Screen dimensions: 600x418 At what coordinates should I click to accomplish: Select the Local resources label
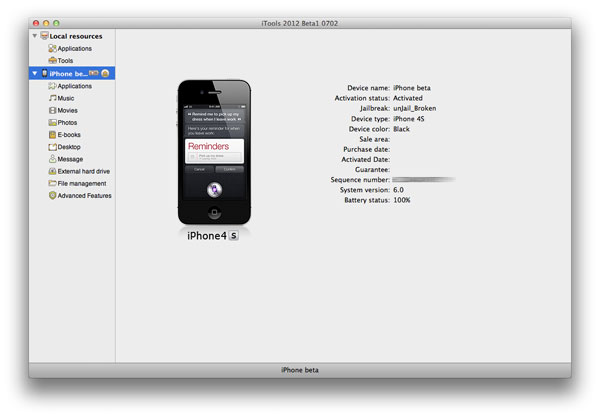tap(76, 36)
